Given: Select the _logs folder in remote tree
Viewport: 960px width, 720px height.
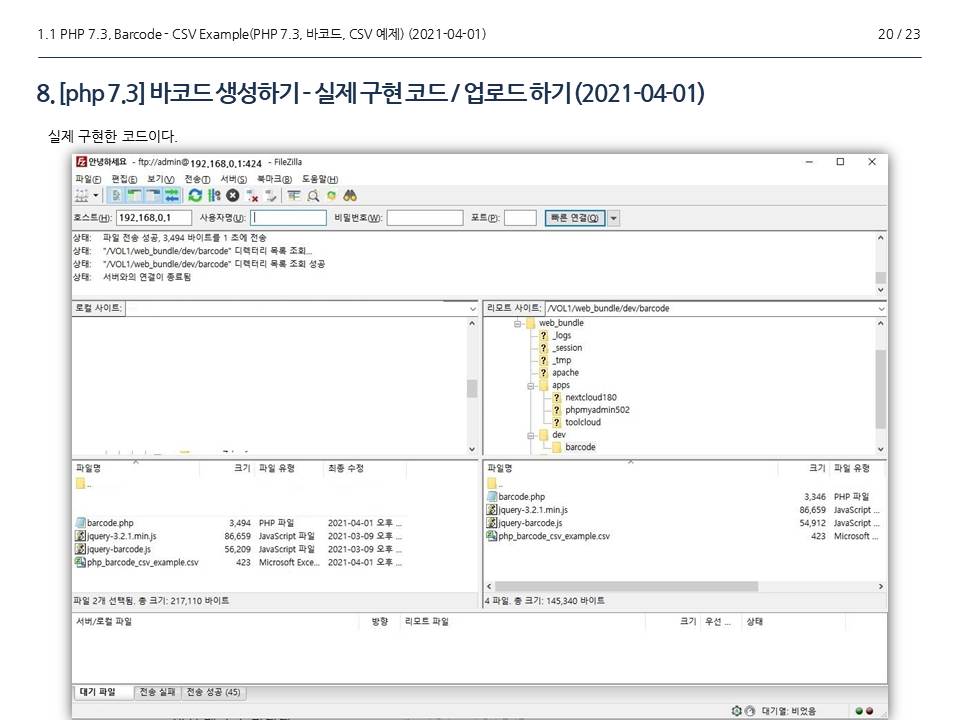Looking at the screenshot, I should pyautogui.click(x=561, y=336).
